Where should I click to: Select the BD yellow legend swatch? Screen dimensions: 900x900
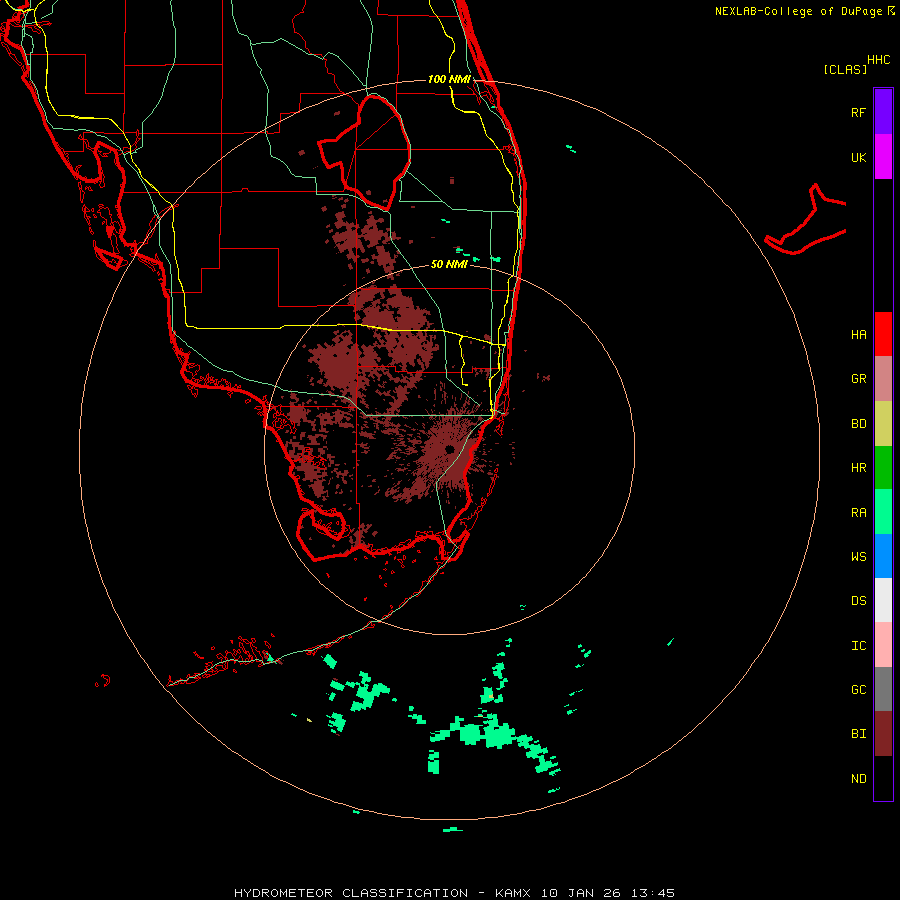[883, 424]
